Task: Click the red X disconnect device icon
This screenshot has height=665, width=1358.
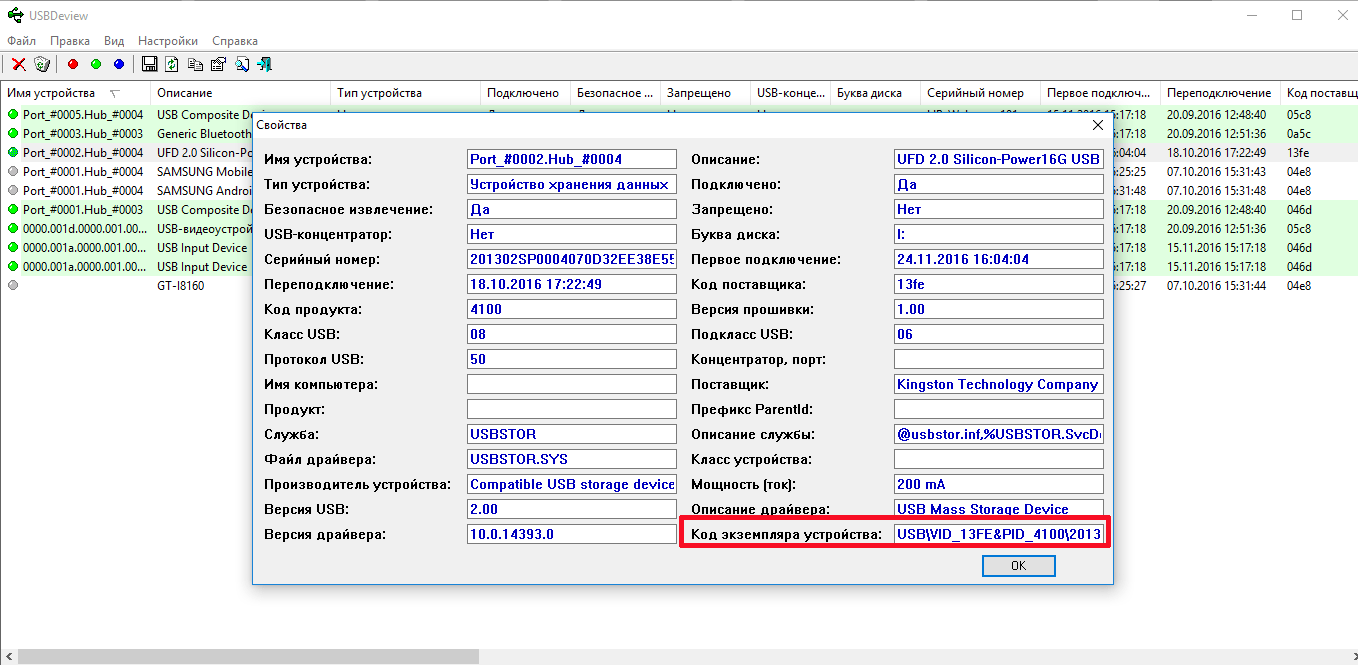Action: [x=18, y=65]
